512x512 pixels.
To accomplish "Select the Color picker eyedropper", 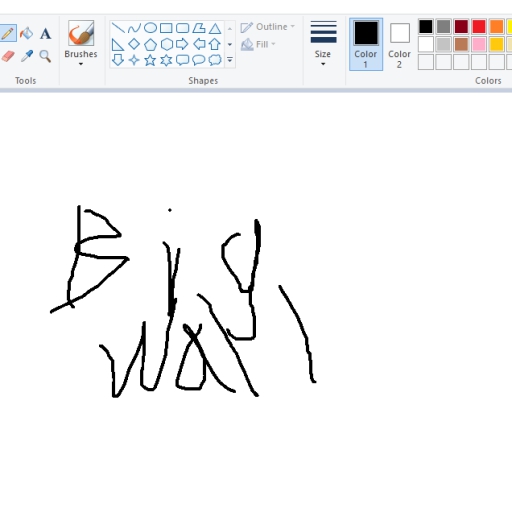I will (x=27, y=56).
